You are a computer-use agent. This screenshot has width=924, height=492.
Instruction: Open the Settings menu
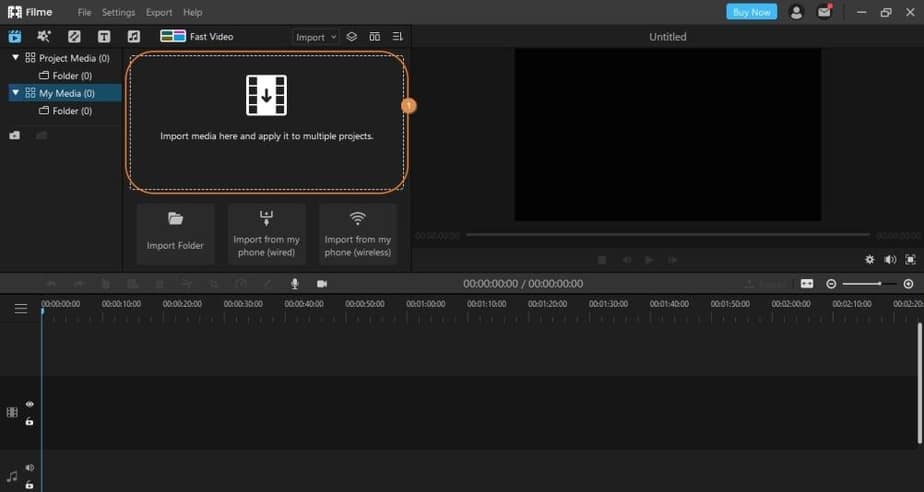point(118,12)
